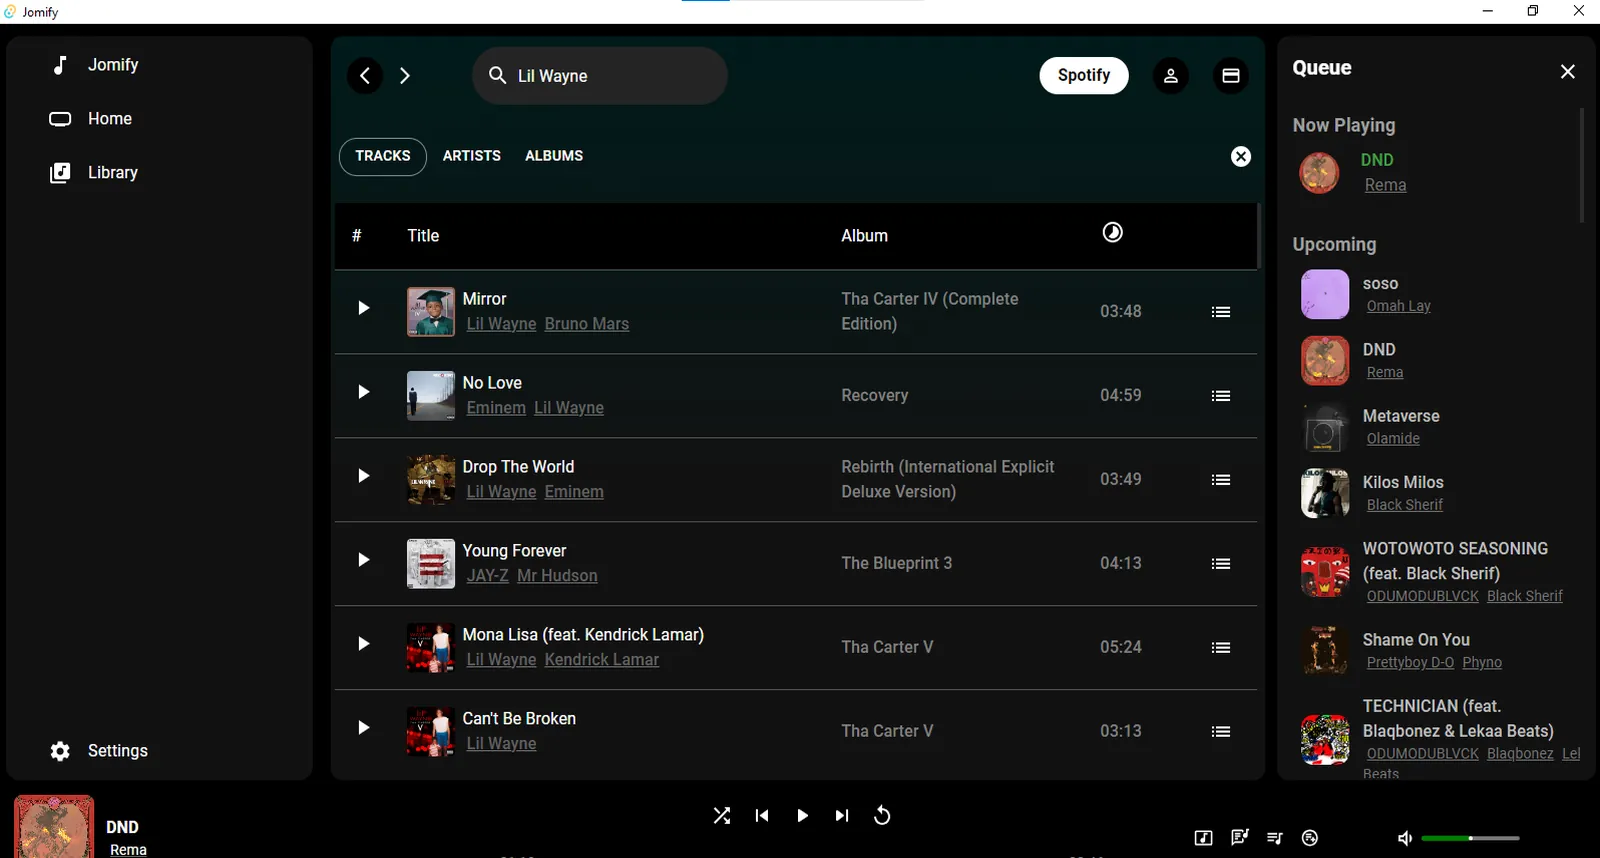
Task: Switch to the TRACKS tab
Action: tap(383, 156)
